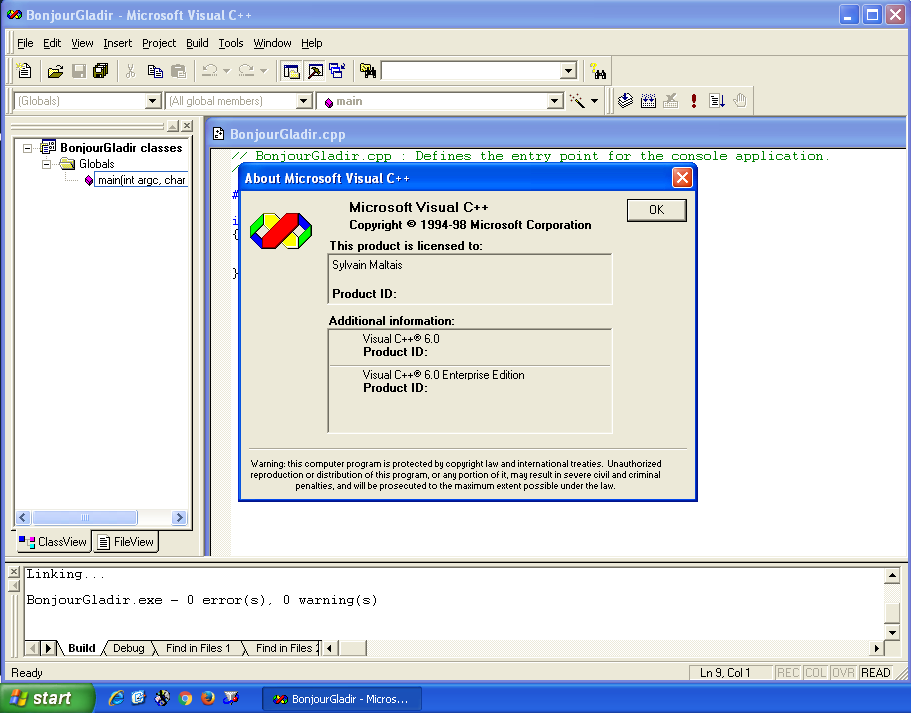Click the Go debug toolbar icon
This screenshot has width=911, height=713.
(x=716, y=101)
